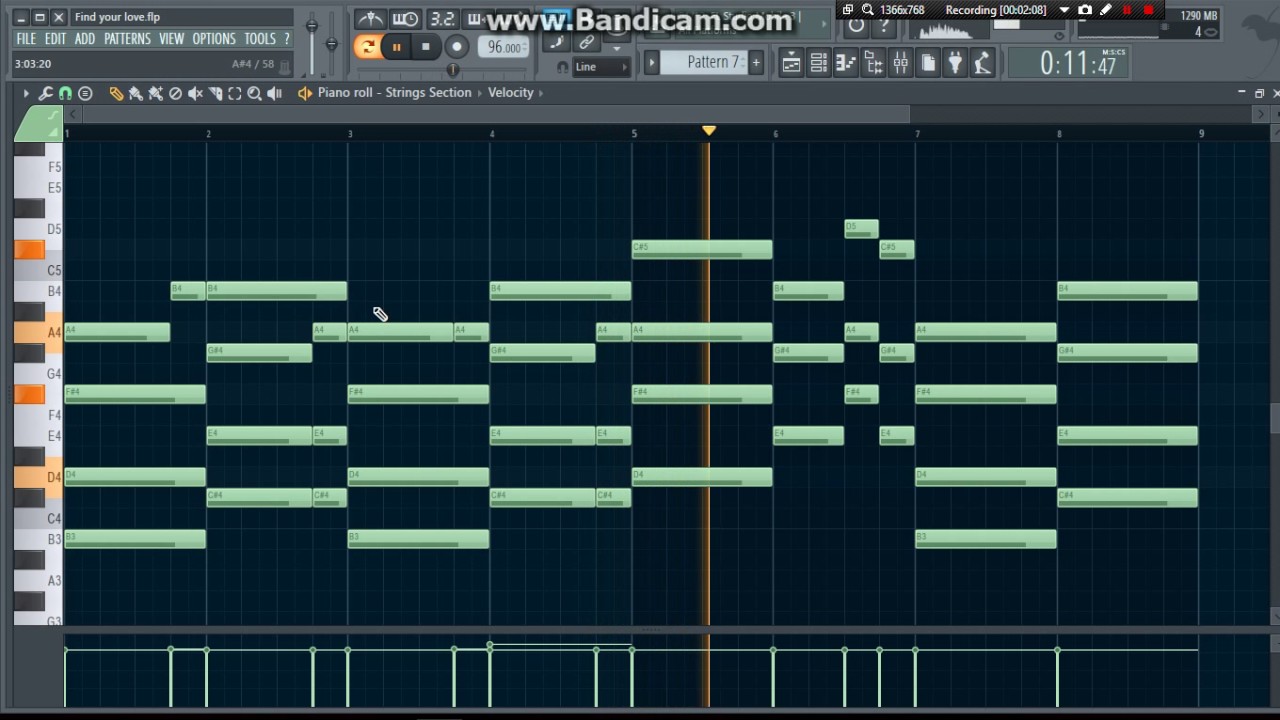Screen dimensions: 1280x720
Task: Click the song position slider
Action: 453,69
